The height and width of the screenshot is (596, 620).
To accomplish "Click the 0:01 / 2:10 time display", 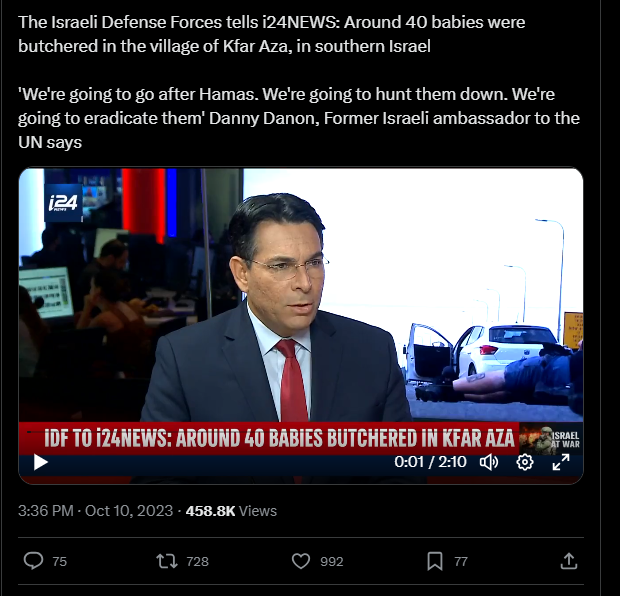I will tap(430, 462).
